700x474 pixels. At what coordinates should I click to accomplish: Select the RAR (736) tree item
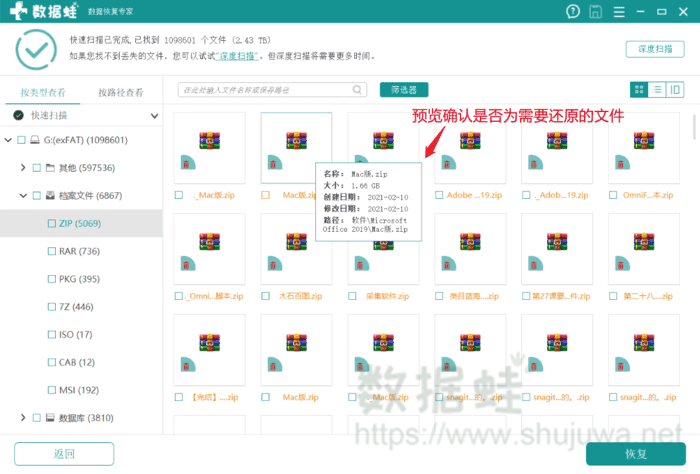click(81, 251)
